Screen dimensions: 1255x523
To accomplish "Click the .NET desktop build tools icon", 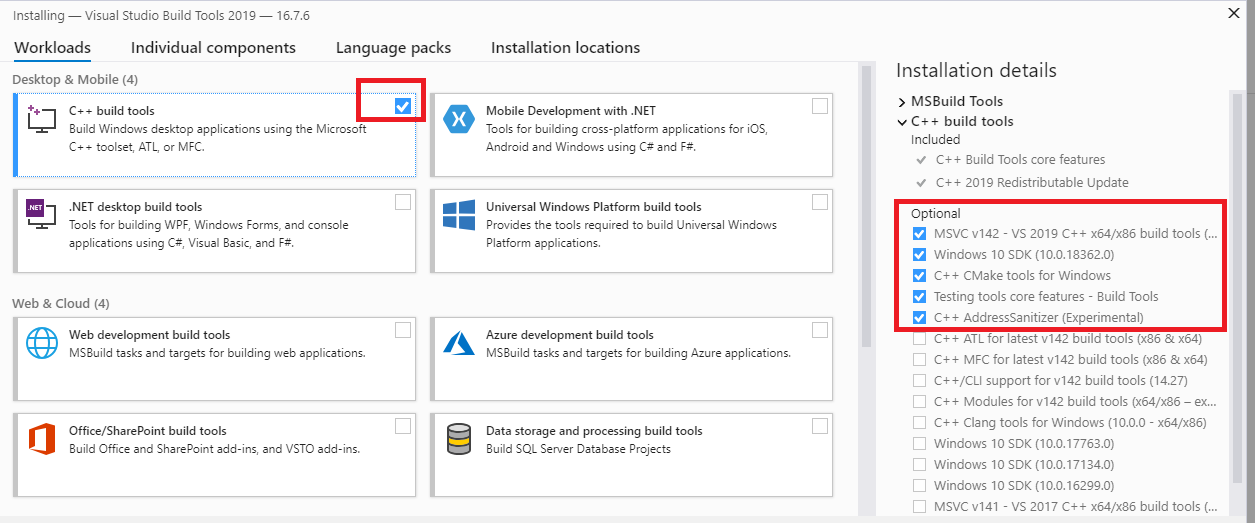I will coord(41,214).
